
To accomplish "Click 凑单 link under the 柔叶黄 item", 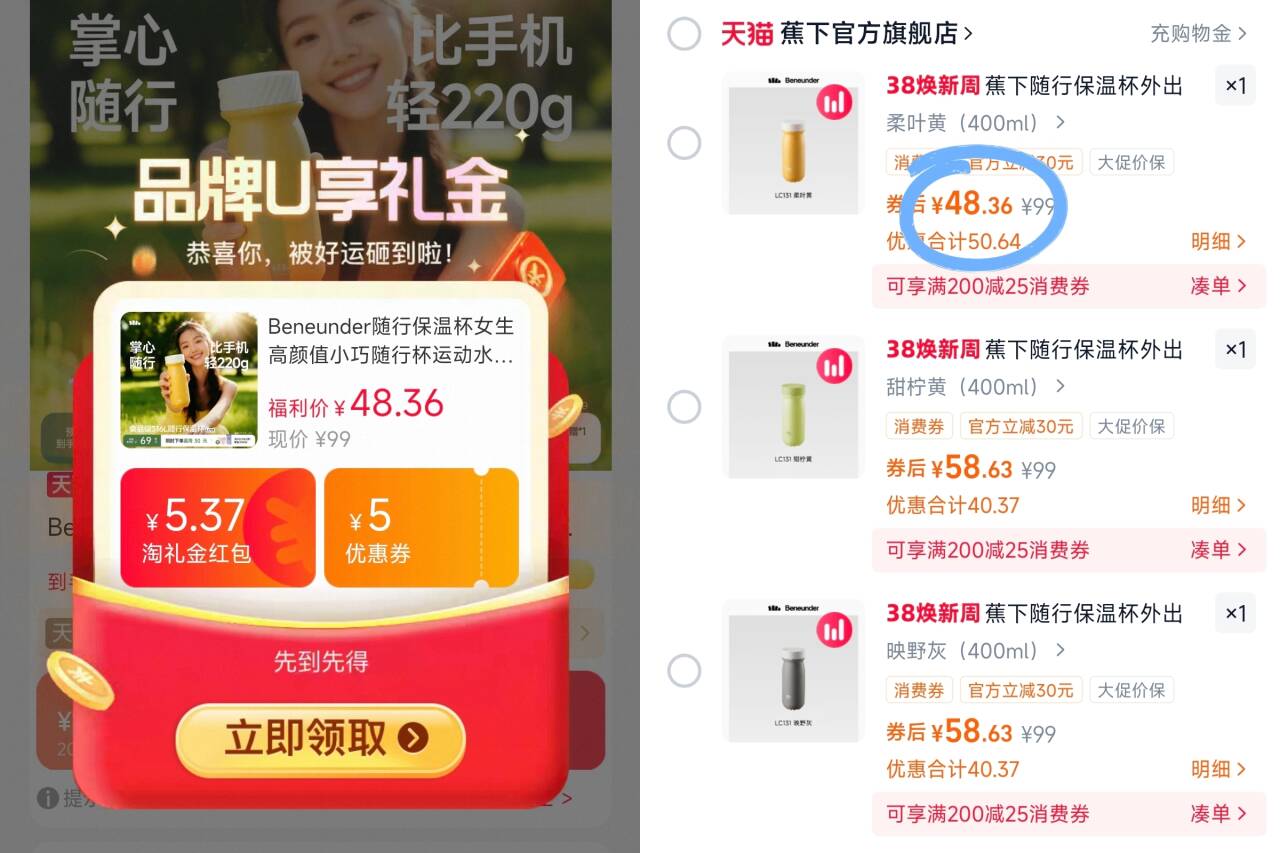I will pyautogui.click(x=1219, y=286).
